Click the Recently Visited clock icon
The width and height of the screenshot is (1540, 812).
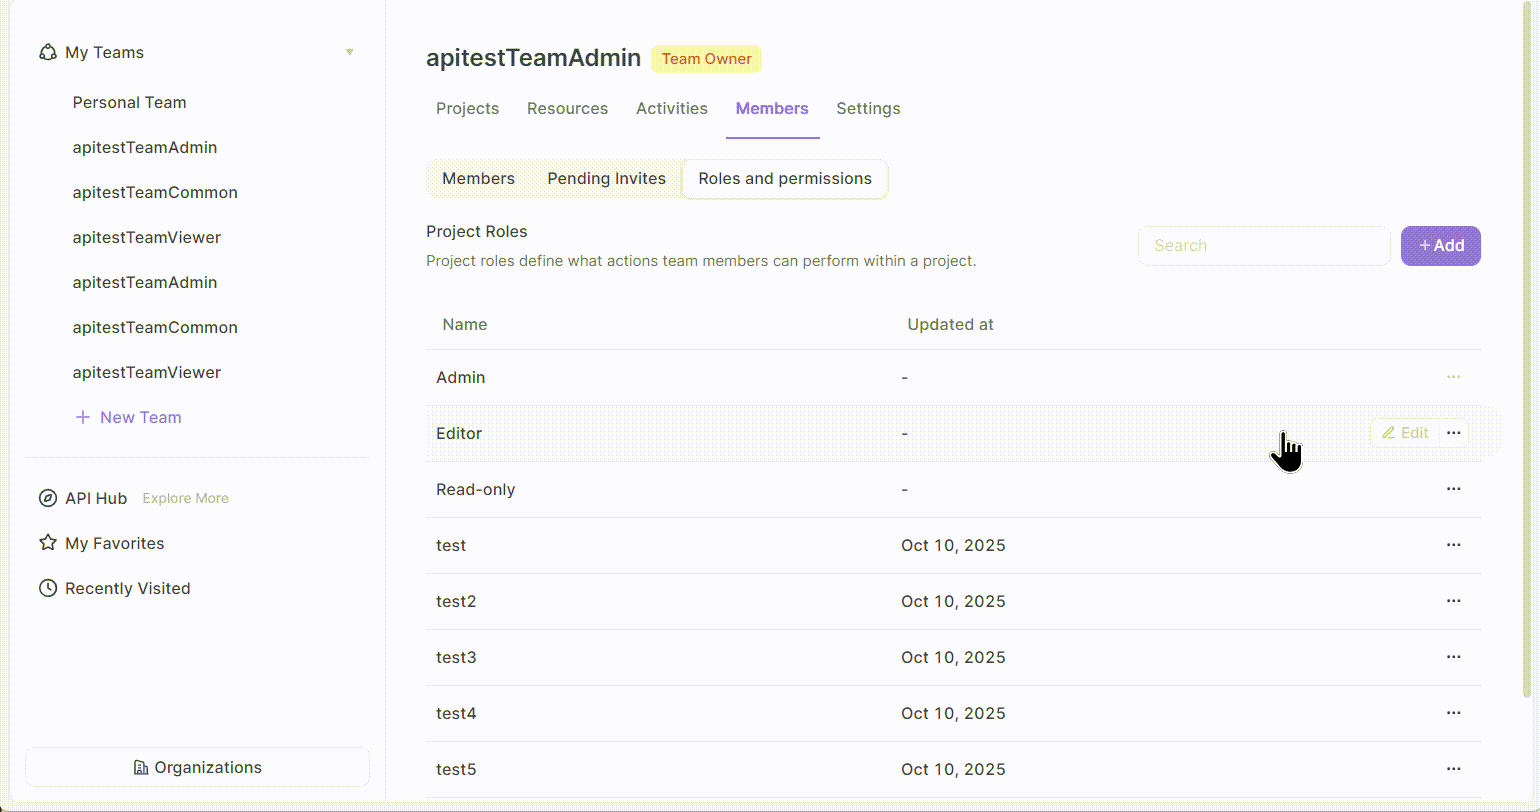(x=47, y=588)
